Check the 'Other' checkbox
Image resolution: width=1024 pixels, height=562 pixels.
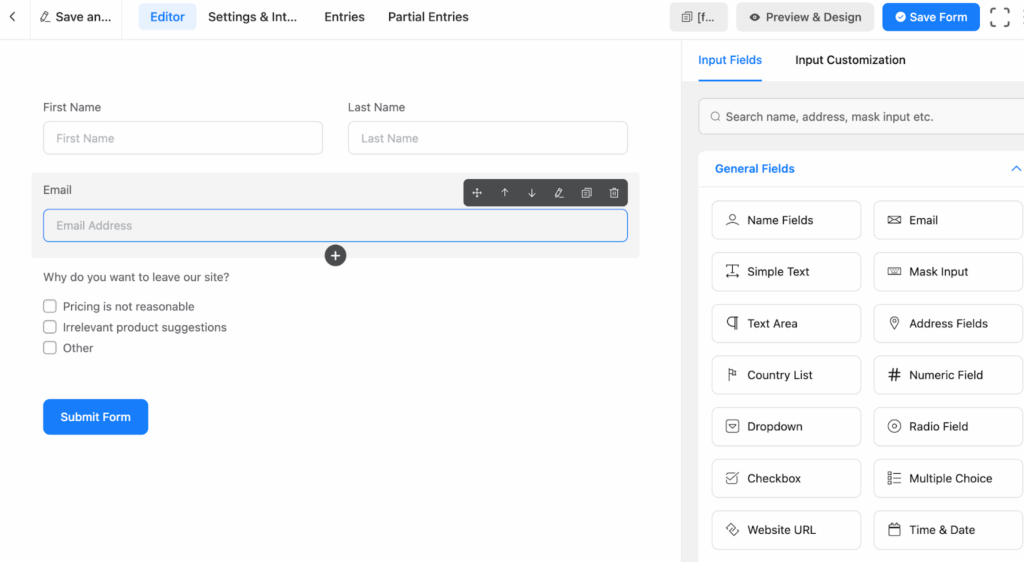coord(50,348)
